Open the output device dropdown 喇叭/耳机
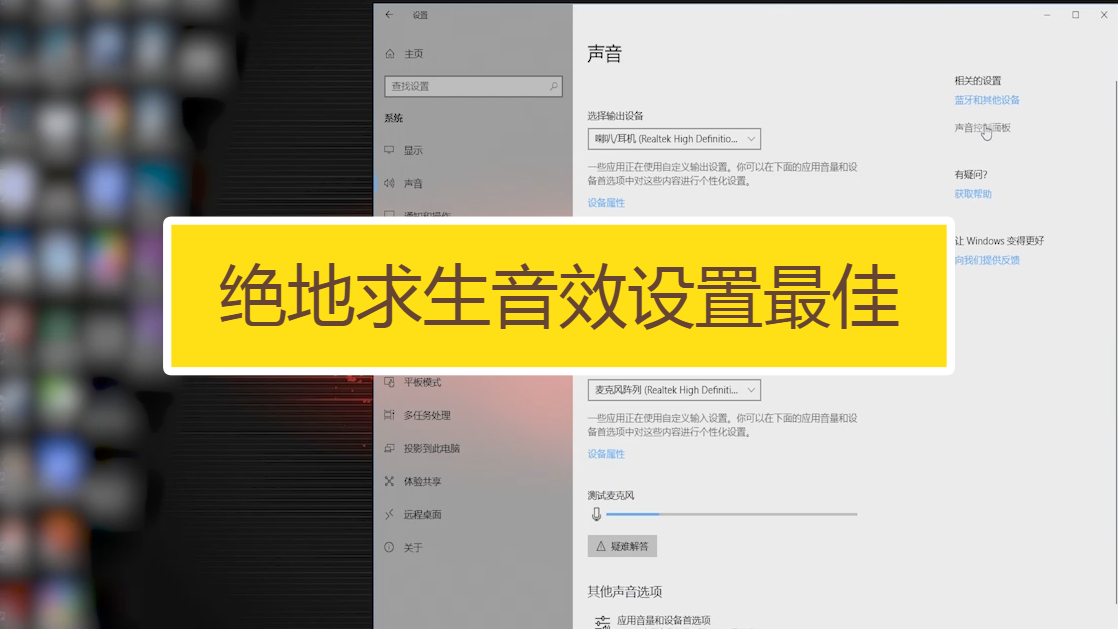 click(x=674, y=139)
